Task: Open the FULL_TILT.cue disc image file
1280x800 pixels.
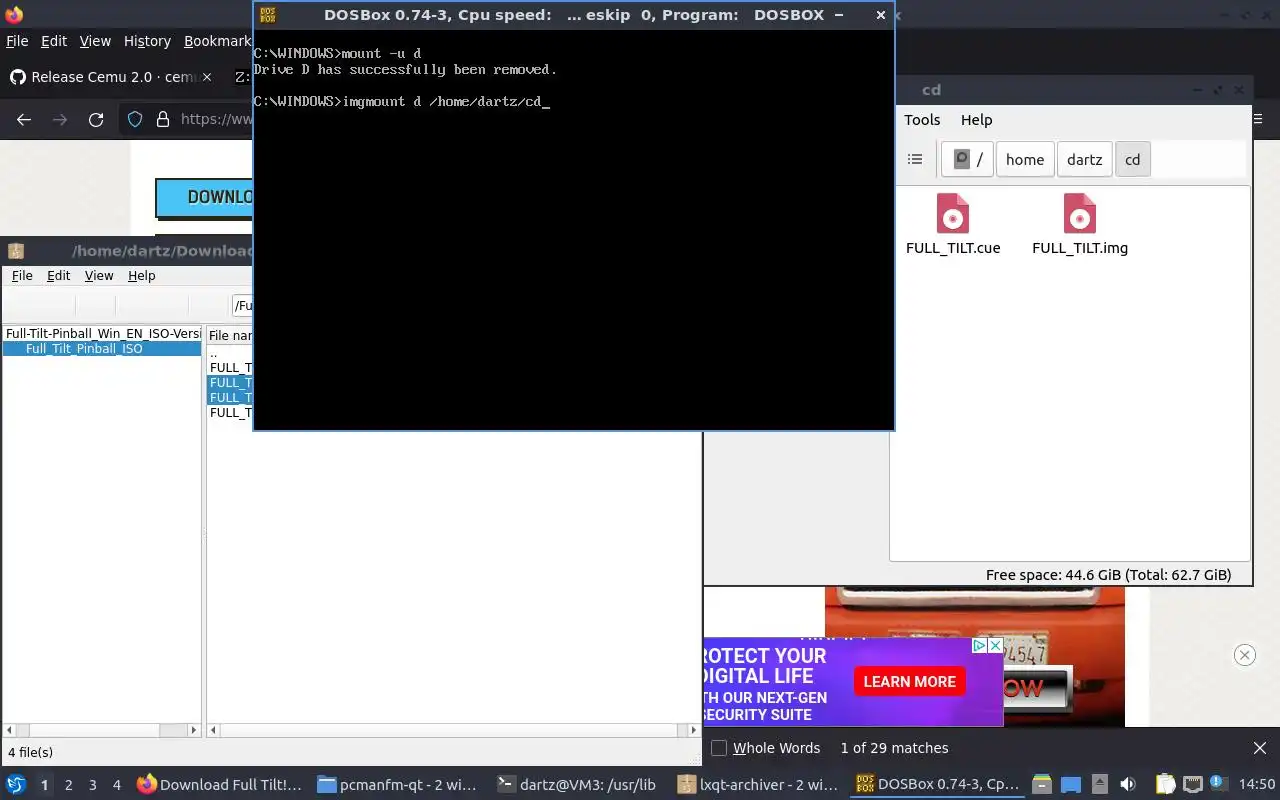Action: coord(953,224)
